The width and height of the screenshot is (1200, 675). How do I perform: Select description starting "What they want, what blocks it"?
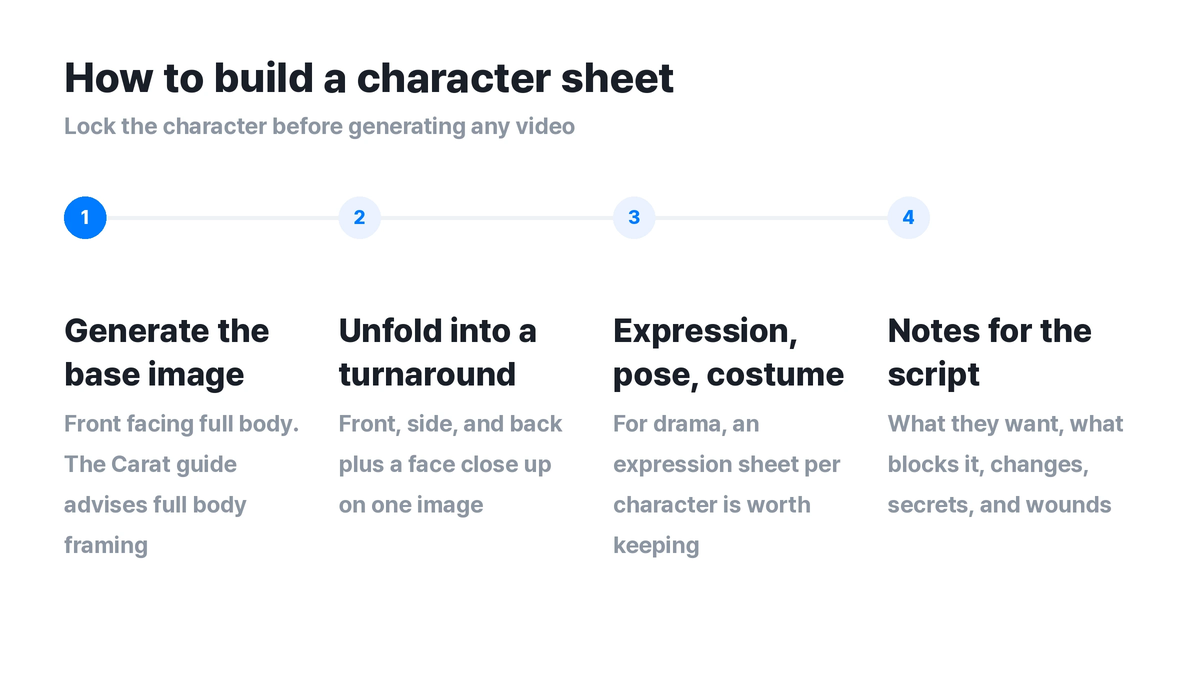click(x=1006, y=464)
